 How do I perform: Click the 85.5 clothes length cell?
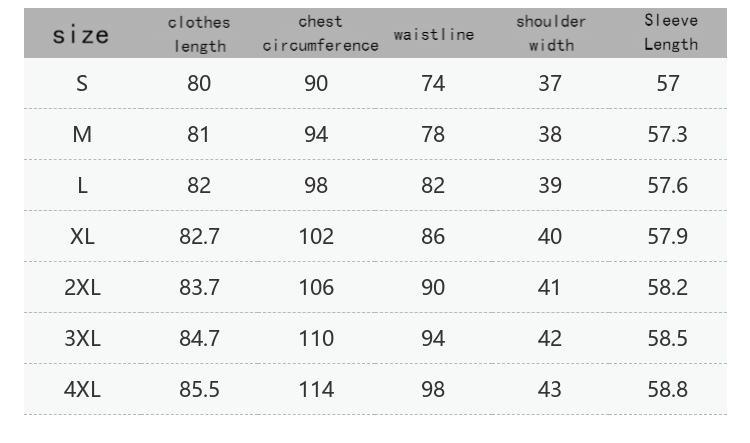[199, 389]
